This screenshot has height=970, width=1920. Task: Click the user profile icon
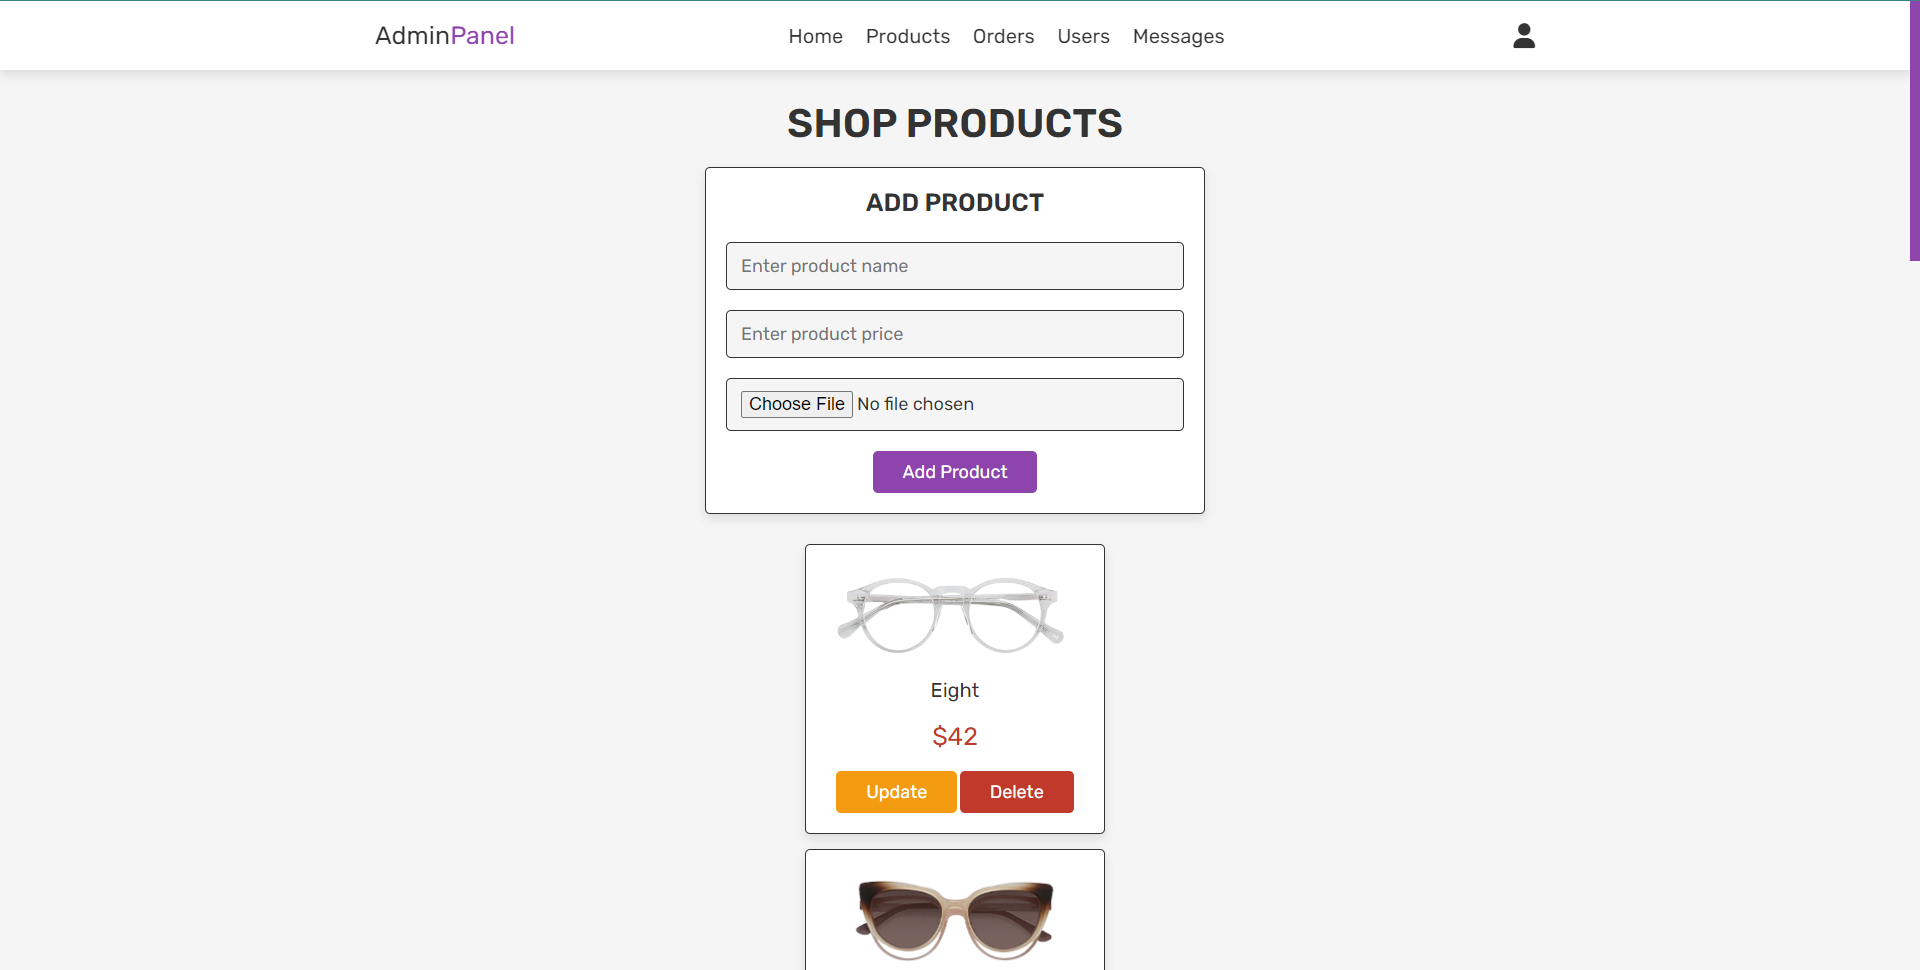tap(1522, 35)
